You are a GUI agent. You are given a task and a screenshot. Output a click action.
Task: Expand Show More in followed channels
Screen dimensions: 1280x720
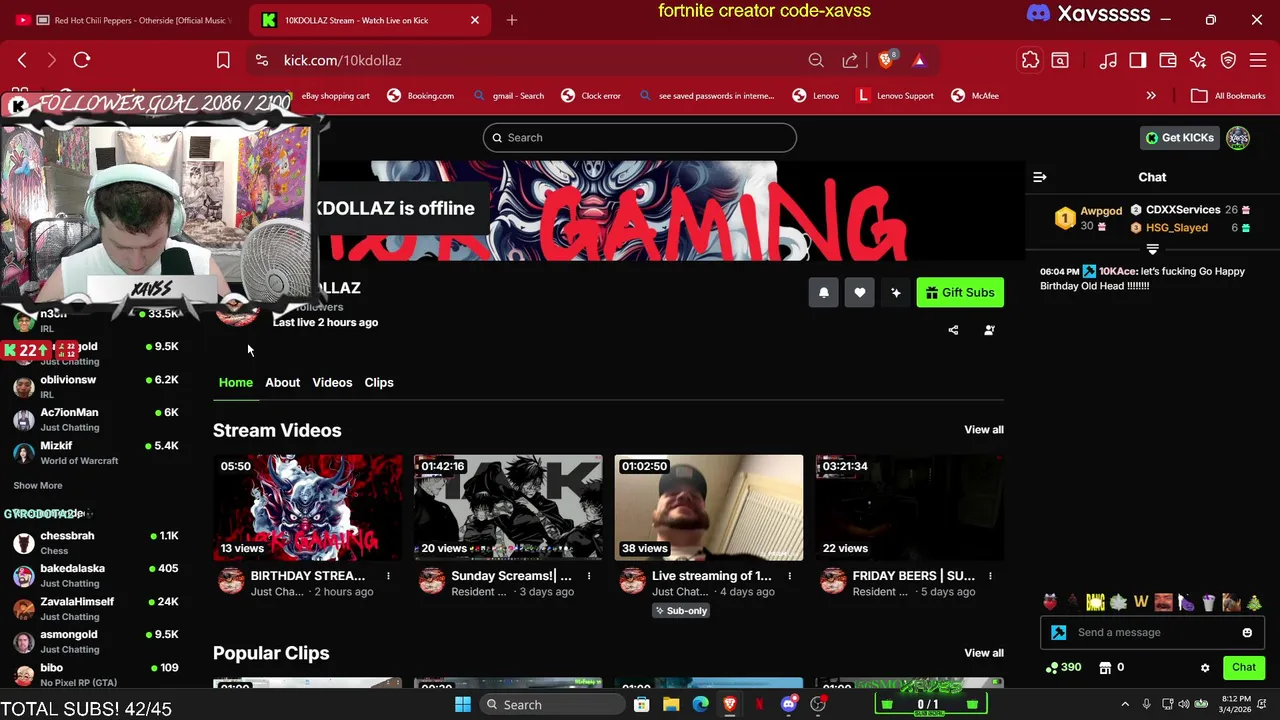tap(37, 485)
